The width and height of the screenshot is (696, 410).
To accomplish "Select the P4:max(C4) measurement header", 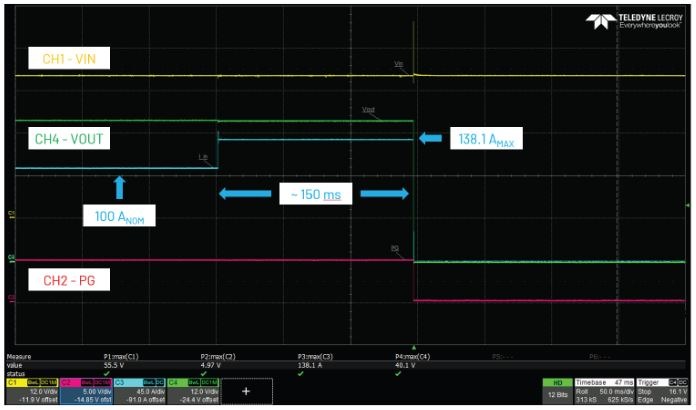I will (412, 357).
